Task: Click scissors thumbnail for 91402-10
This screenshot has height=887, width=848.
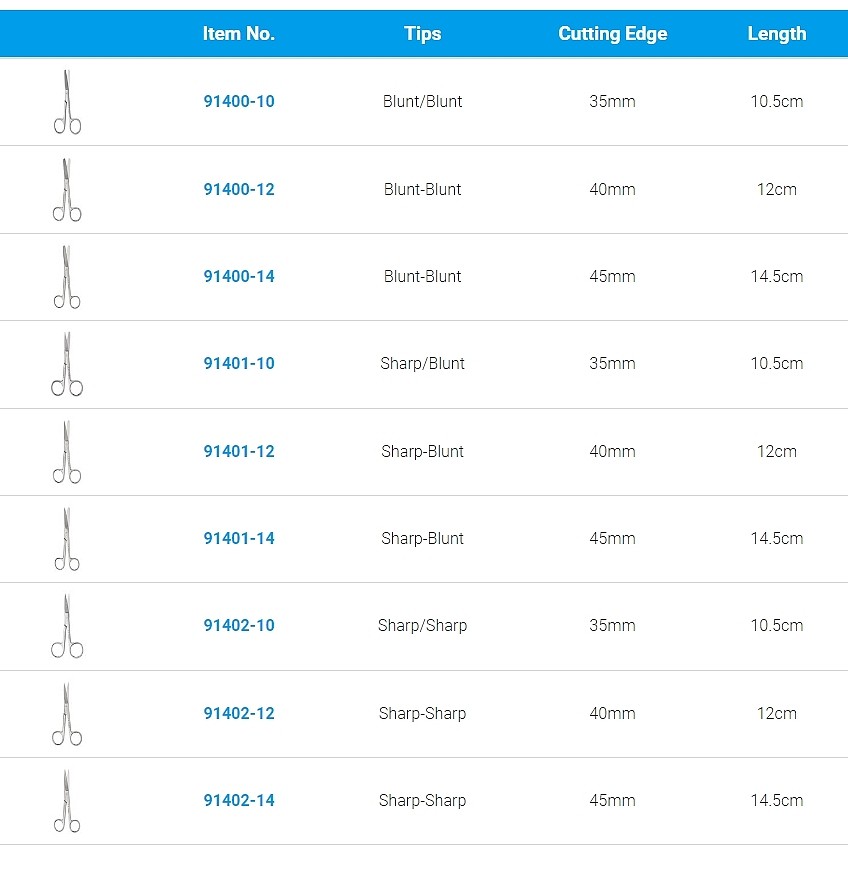Action: [67, 626]
